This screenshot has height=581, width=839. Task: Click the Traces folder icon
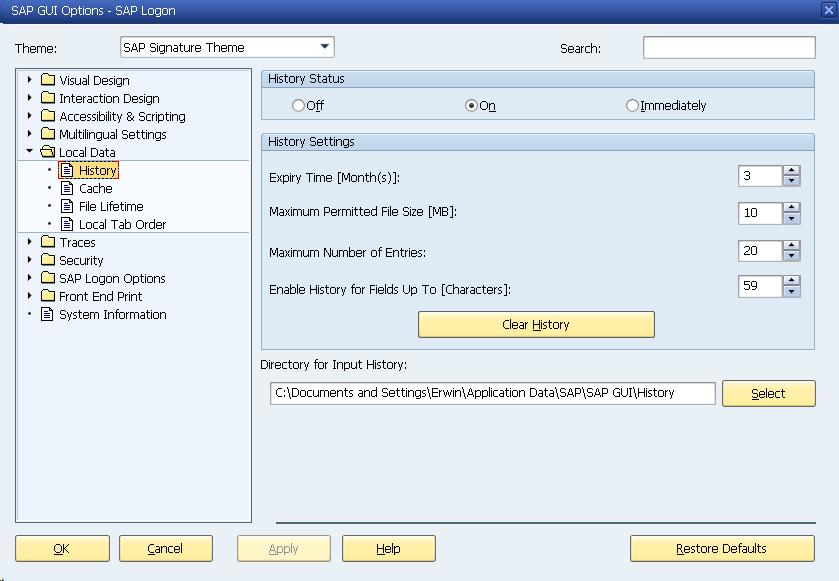coord(48,242)
